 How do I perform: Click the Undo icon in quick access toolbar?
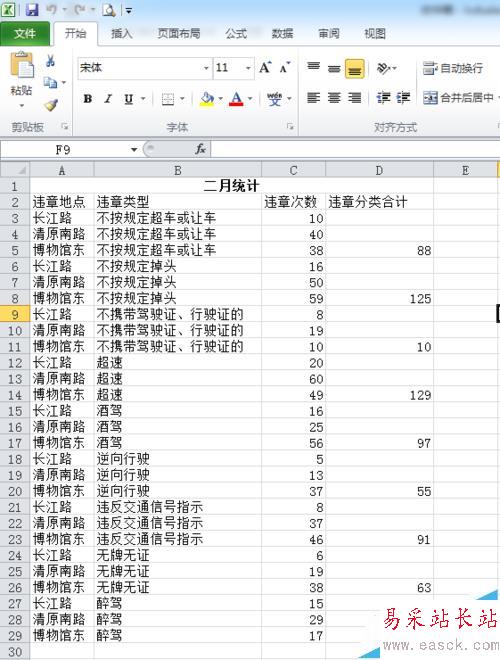coord(52,10)
